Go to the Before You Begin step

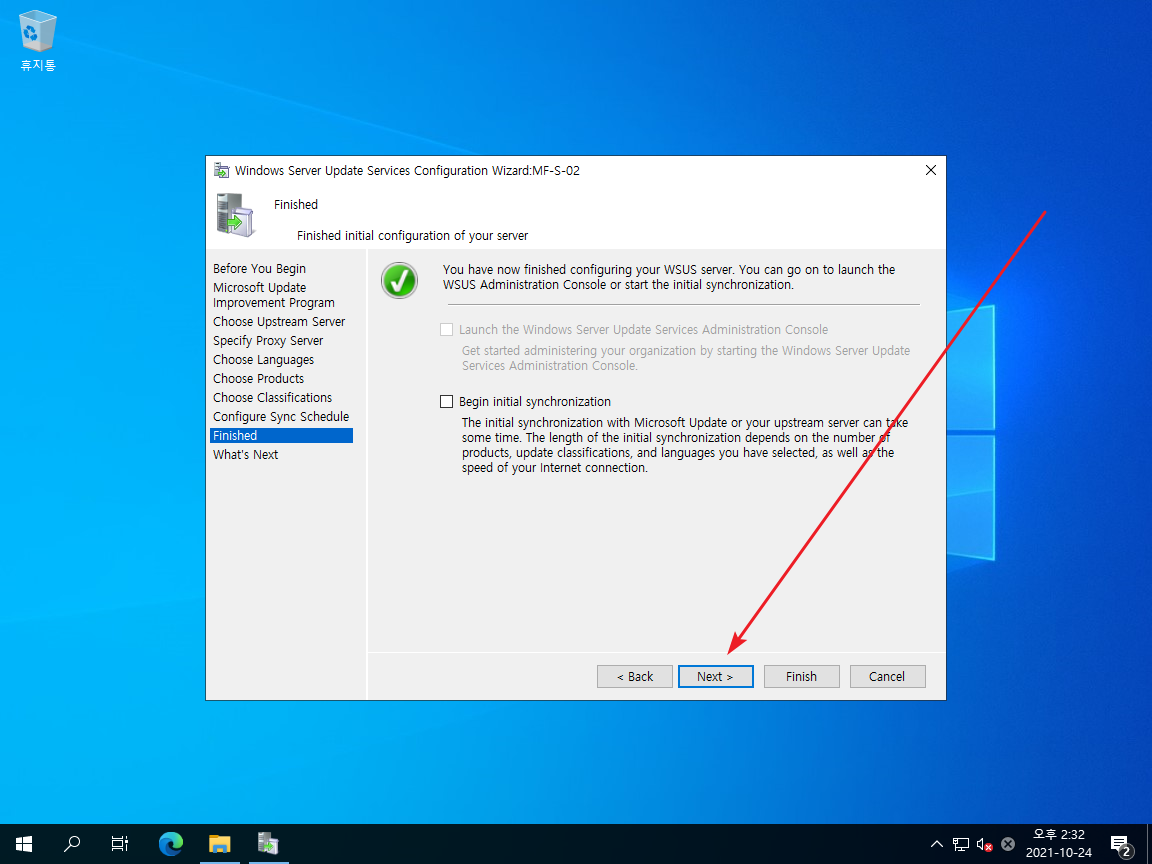(259, 268)
